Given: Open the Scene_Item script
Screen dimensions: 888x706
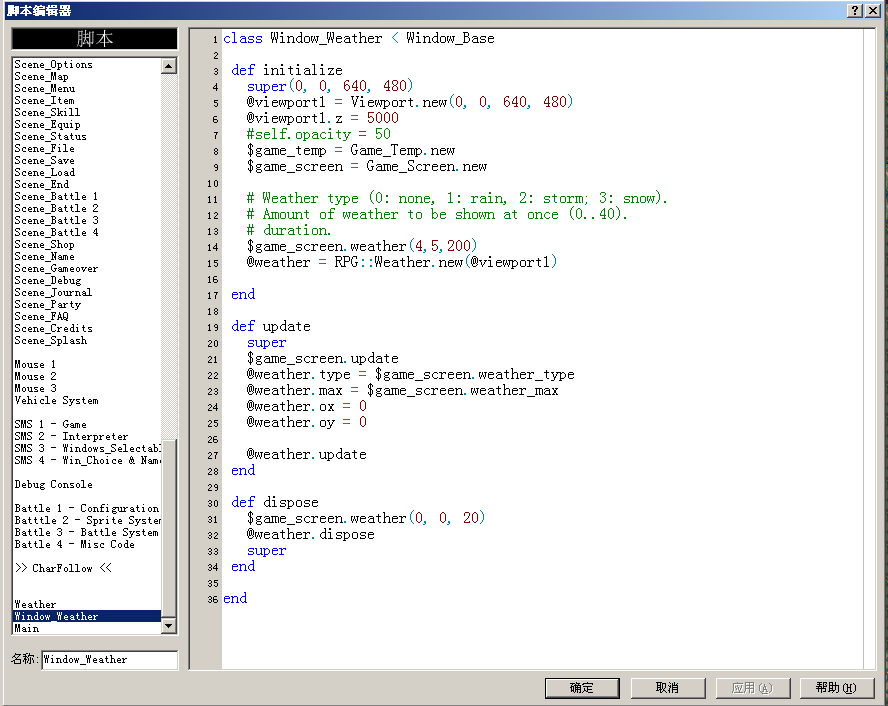Looking at the screenshot, I should [44, 100].
